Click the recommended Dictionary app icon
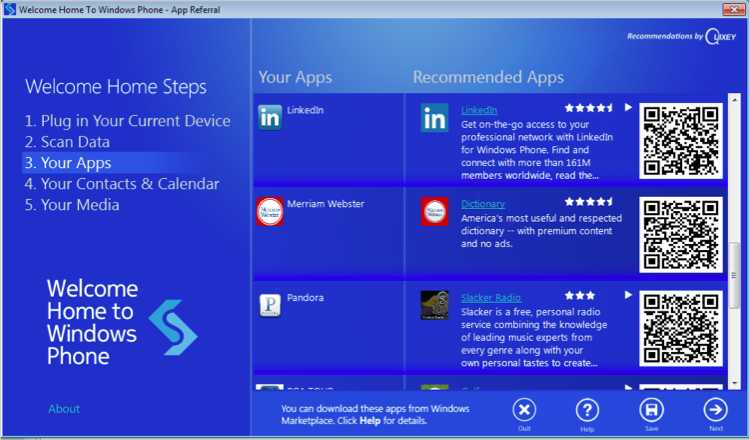Viewport: 750px width, 440px height. point(434,211)
